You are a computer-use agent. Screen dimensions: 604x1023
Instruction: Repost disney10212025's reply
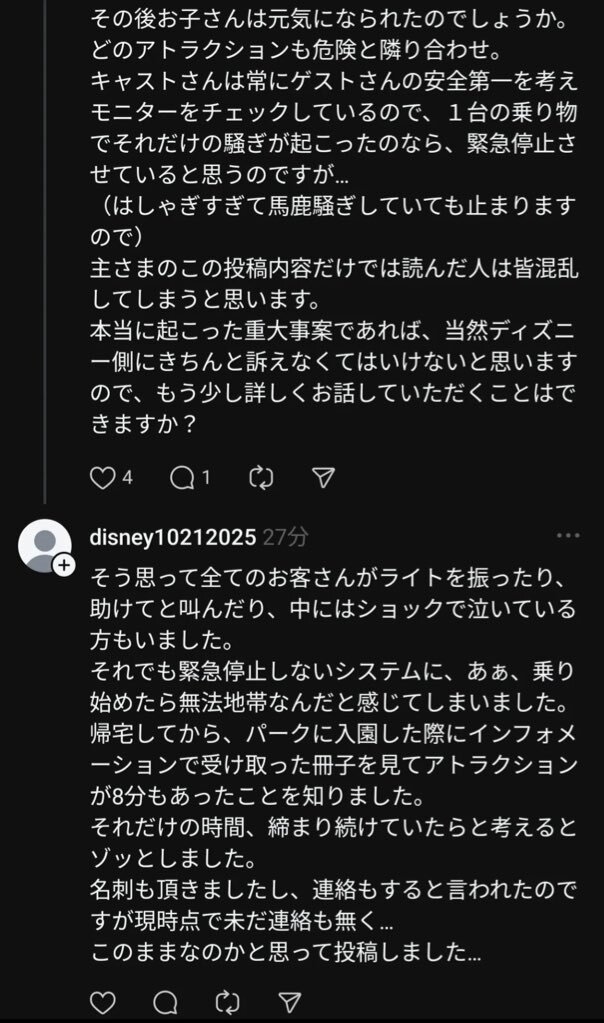click(x=227, y=1001)
